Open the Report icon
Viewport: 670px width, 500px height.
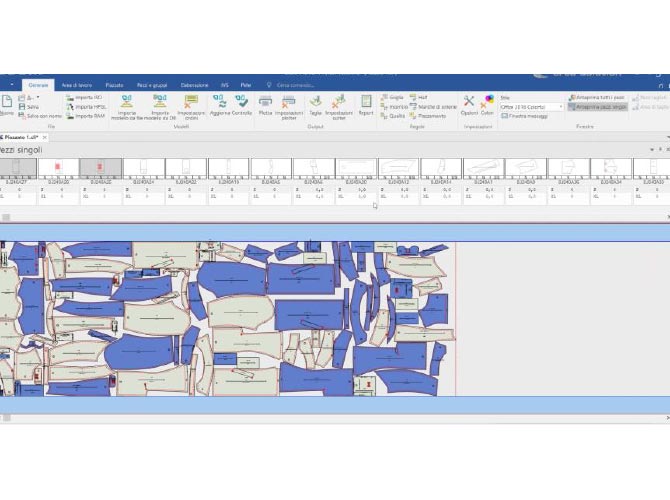[366, 104]
